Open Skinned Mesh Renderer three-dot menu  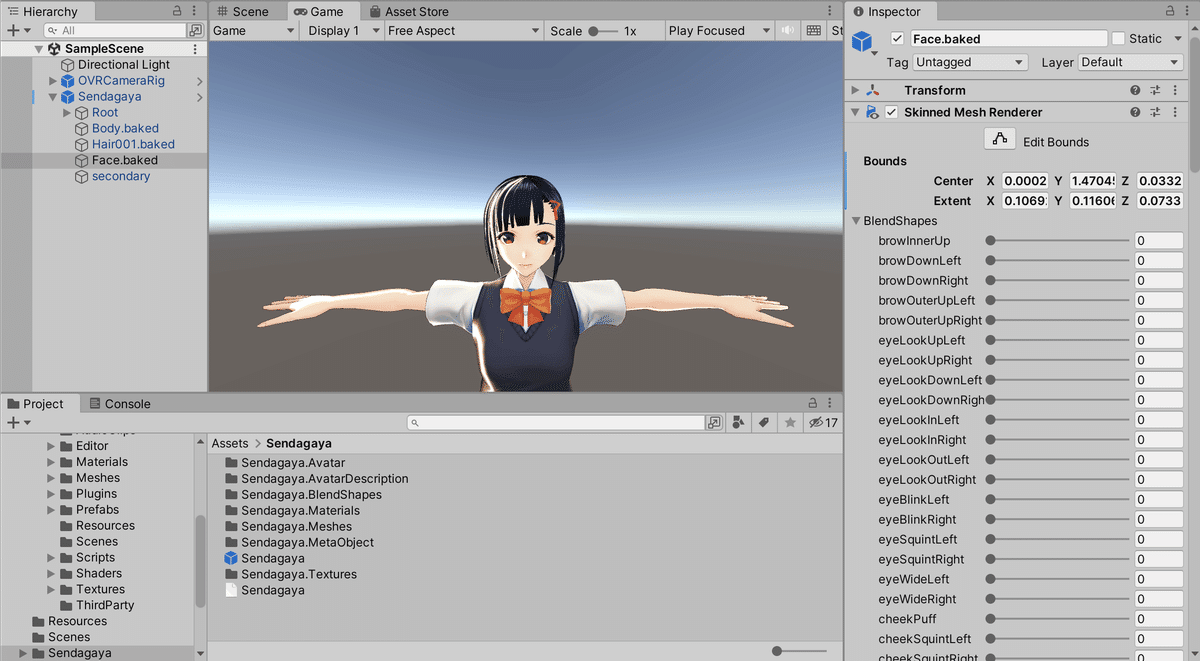[1174, 112]
